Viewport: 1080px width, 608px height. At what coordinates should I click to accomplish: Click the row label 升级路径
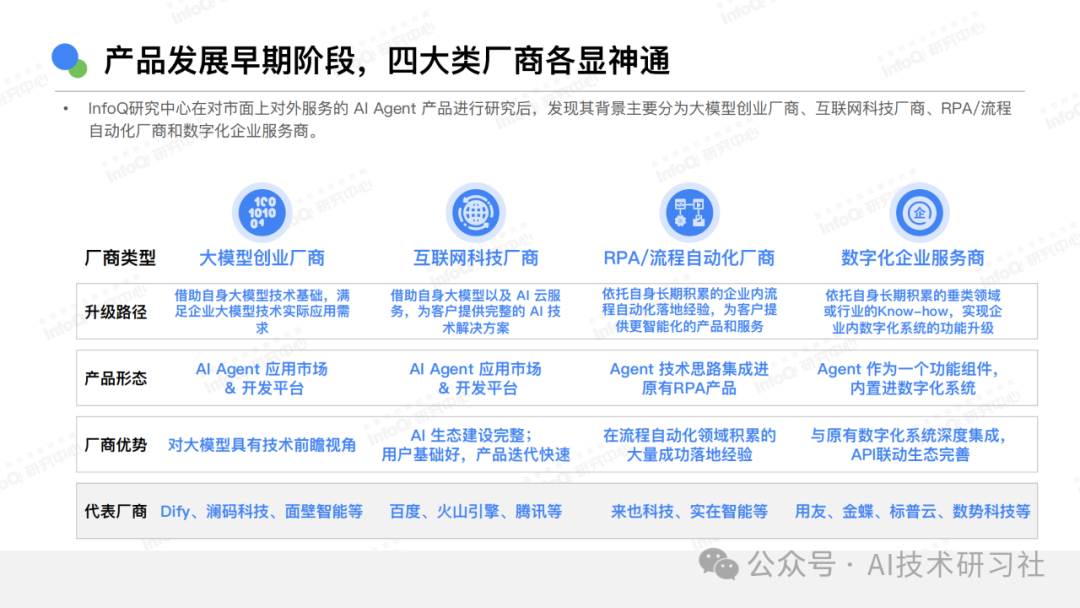pos(116,312)
